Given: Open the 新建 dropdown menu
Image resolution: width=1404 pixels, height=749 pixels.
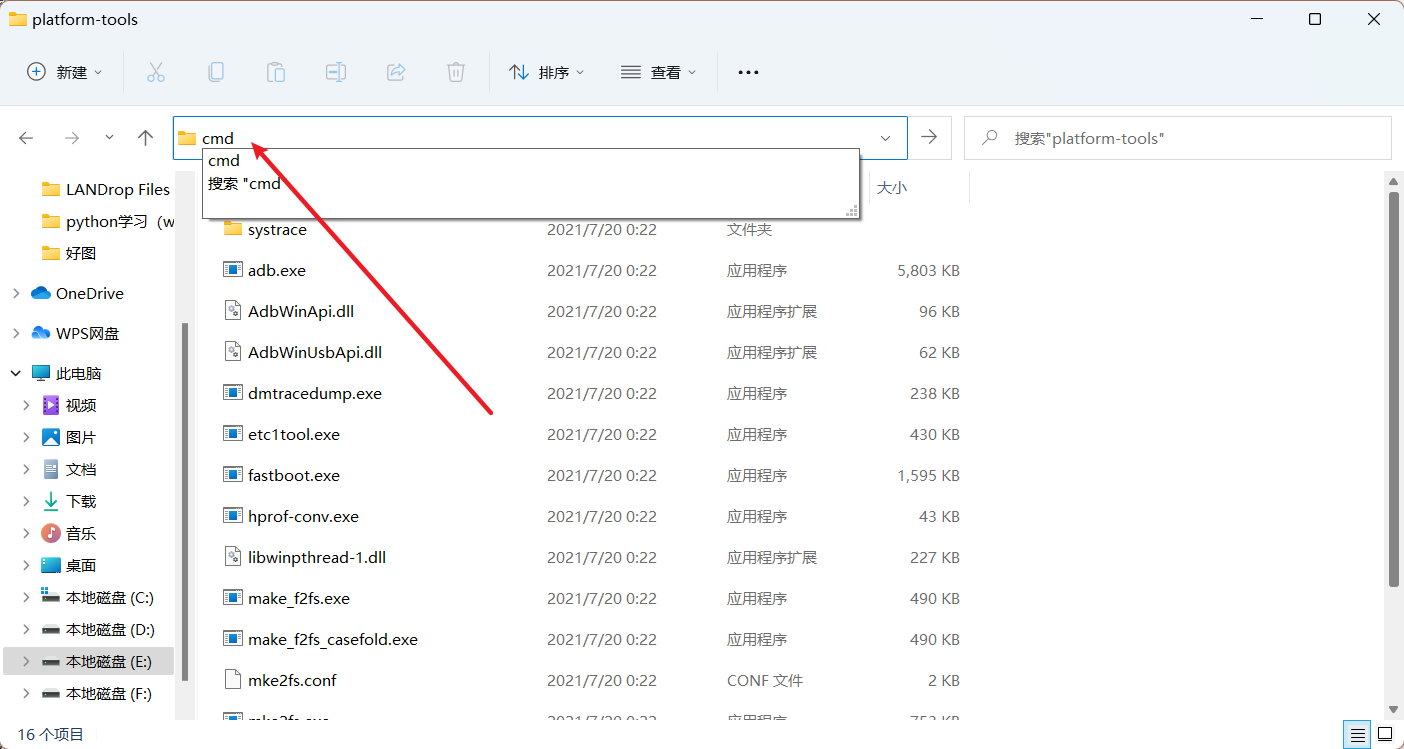Looking at the screenshot, I should pos(65,72).
